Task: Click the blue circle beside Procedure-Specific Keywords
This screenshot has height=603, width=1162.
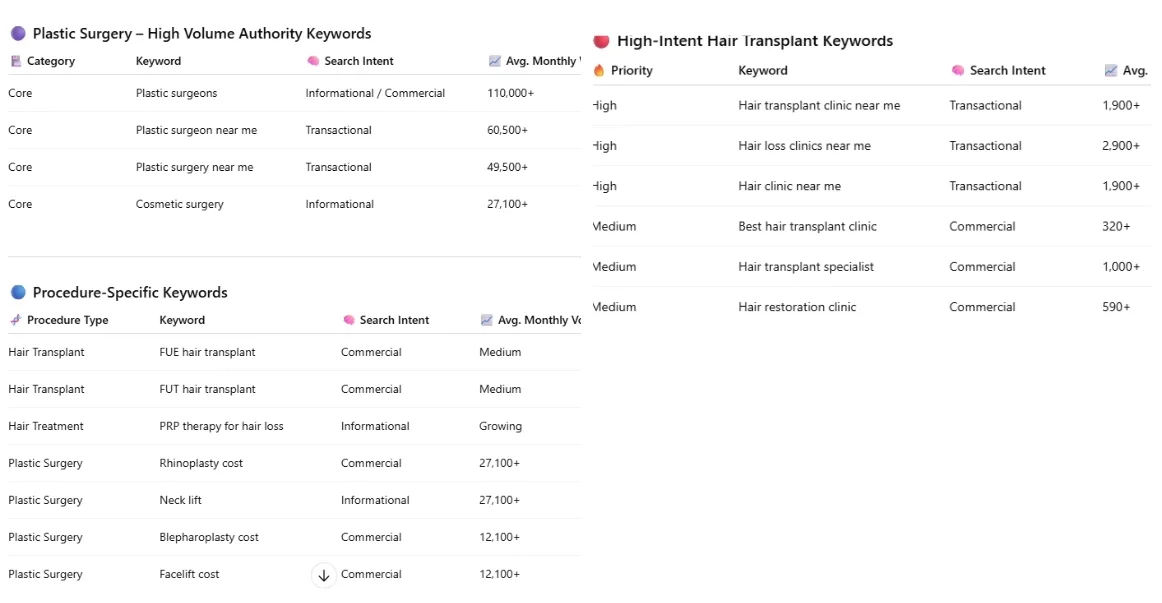Action: [x=18, y=293]
